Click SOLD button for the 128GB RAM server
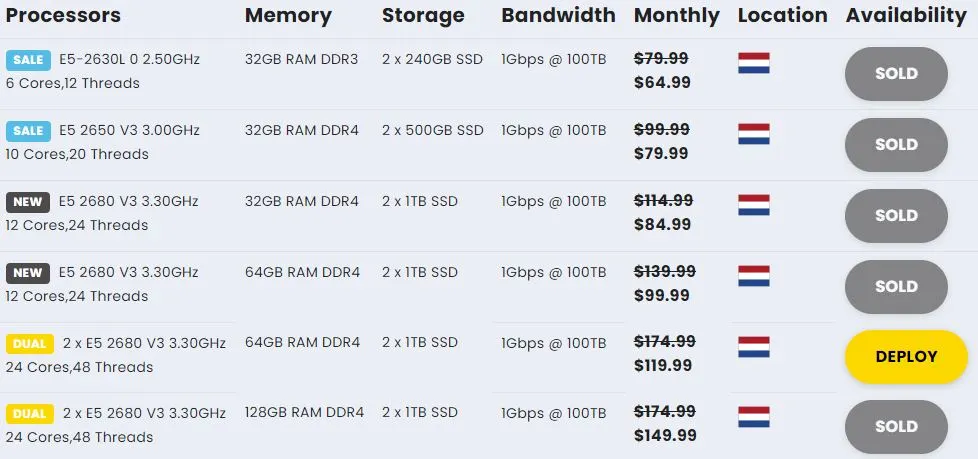 point(896,427)
